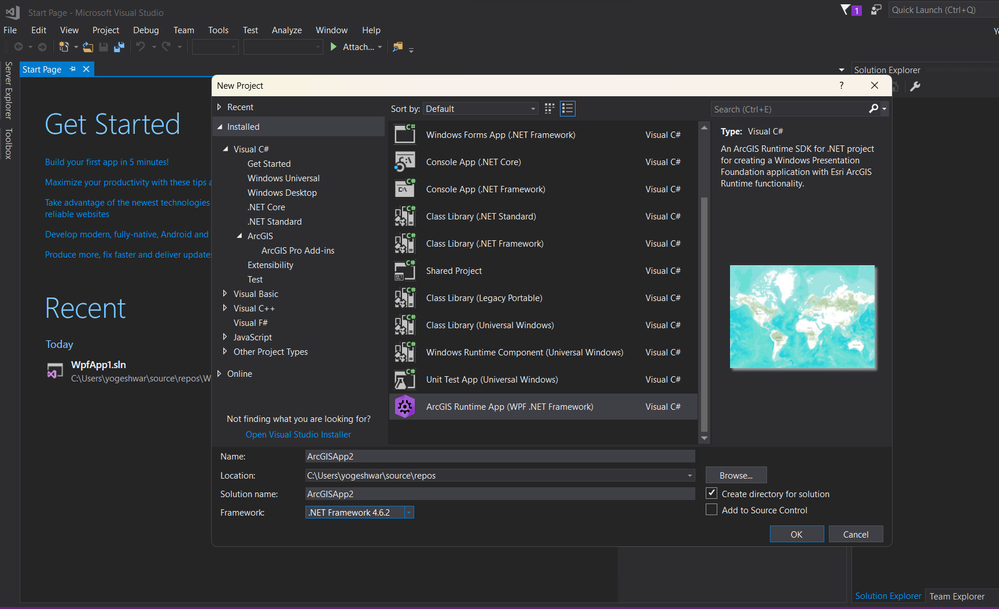Screen dimensions: 999x609
Task: Click the Unit Test App flask icon
Action: pyautogui.click(x=405, y=380)
